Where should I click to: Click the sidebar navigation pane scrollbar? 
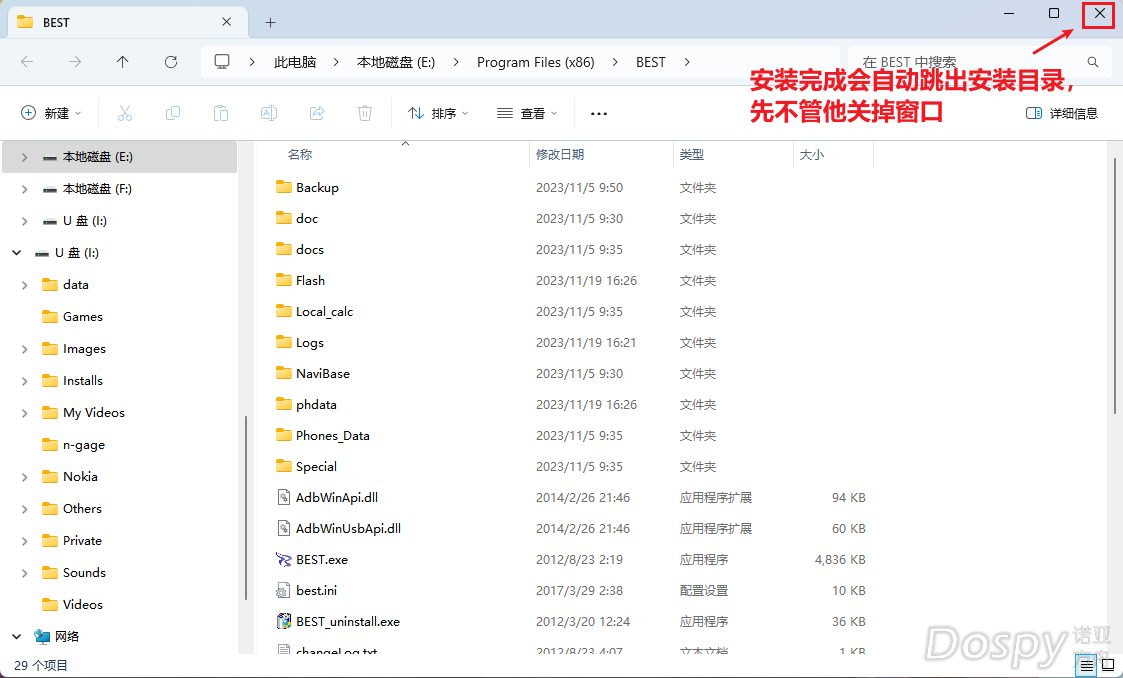pyautogui.click(x=246, y=507)
